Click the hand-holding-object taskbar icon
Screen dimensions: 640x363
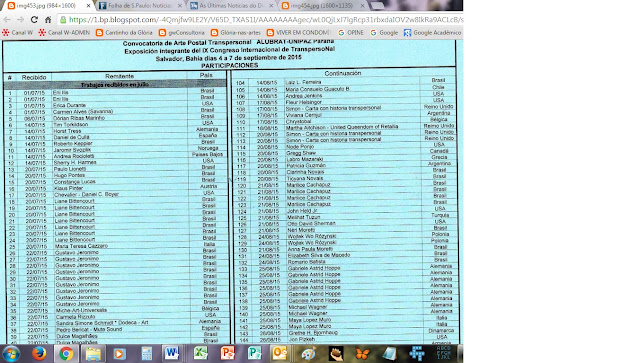click(336, 354)
